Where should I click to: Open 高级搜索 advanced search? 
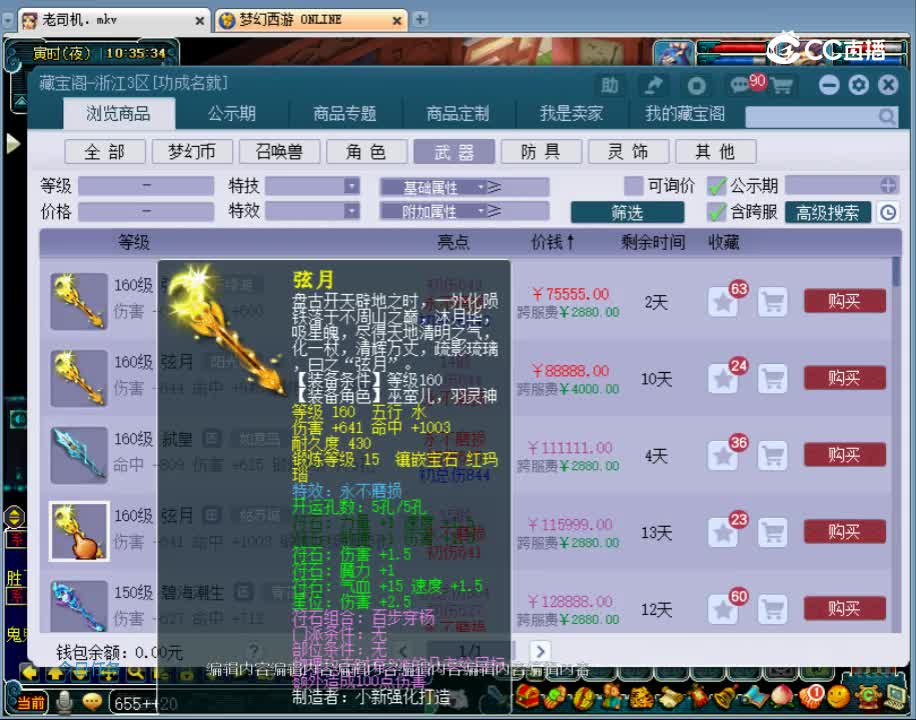click(827, 212)
